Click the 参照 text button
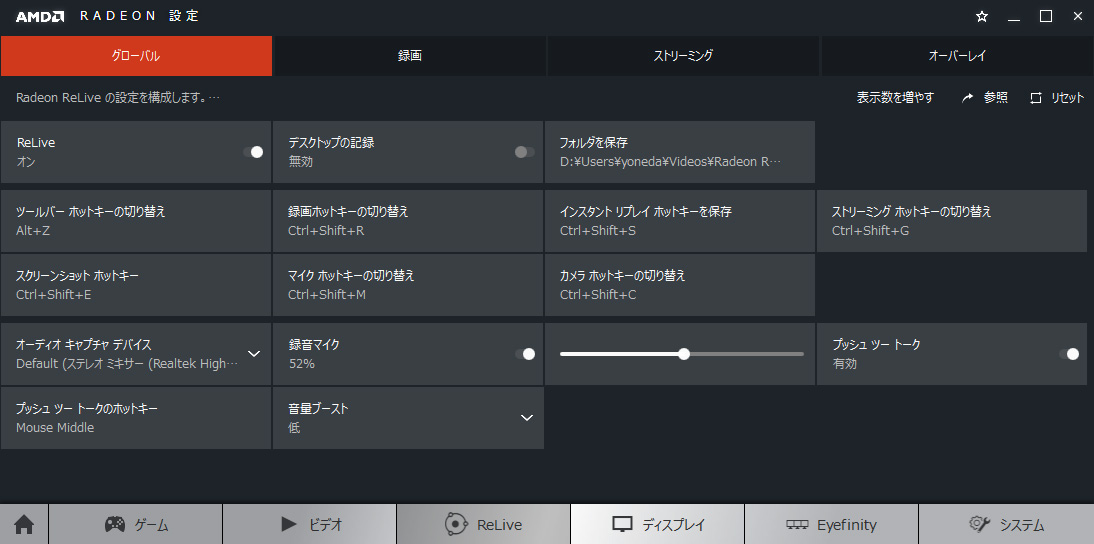The image size is (1094, 544). pyautogui.click(x=996, y=98)
